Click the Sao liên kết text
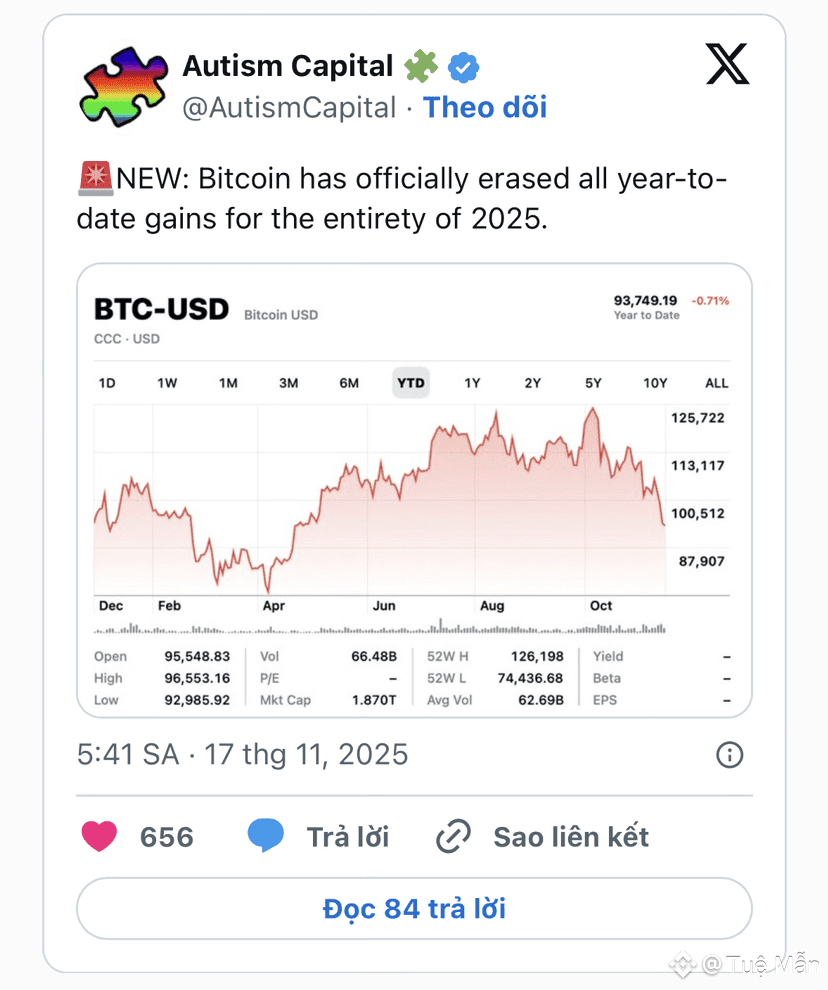 571,837
